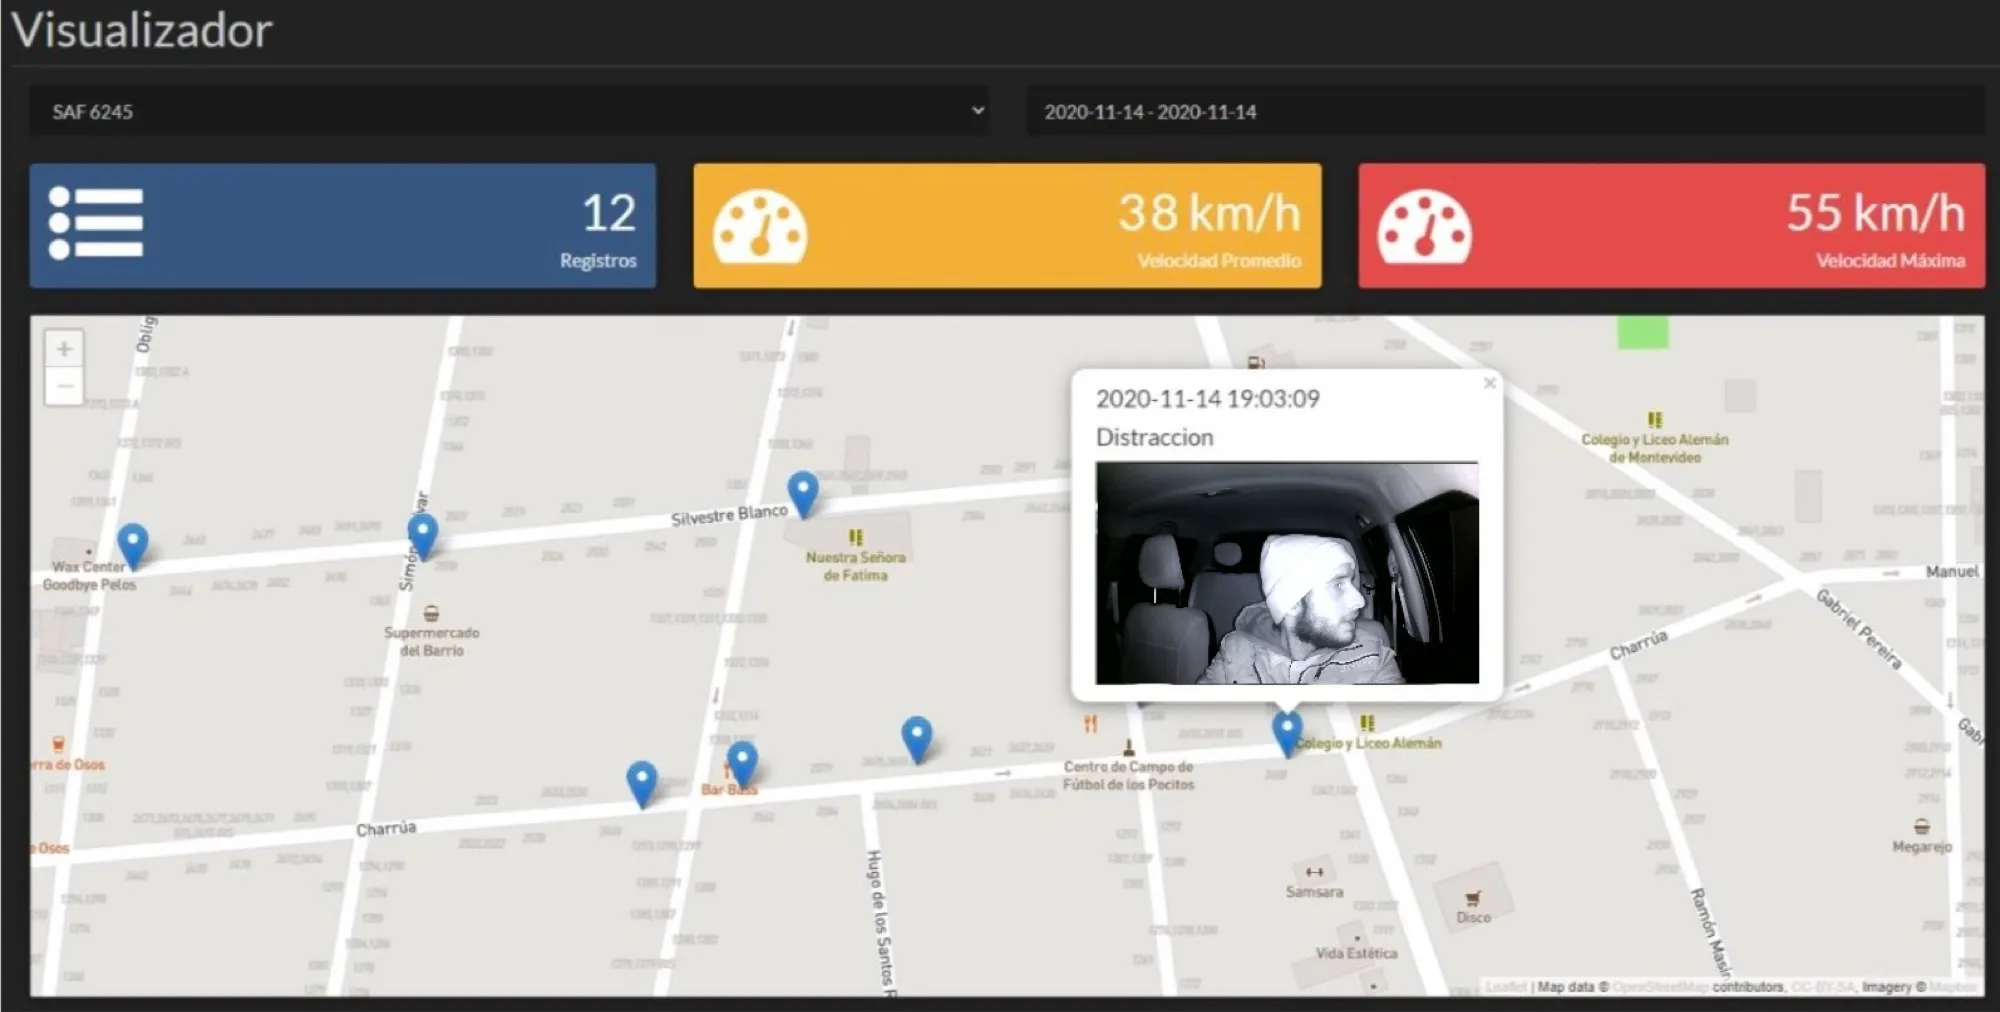
Task: Open the OpenStreetMap contributors link
Action: coord(1660,987)
